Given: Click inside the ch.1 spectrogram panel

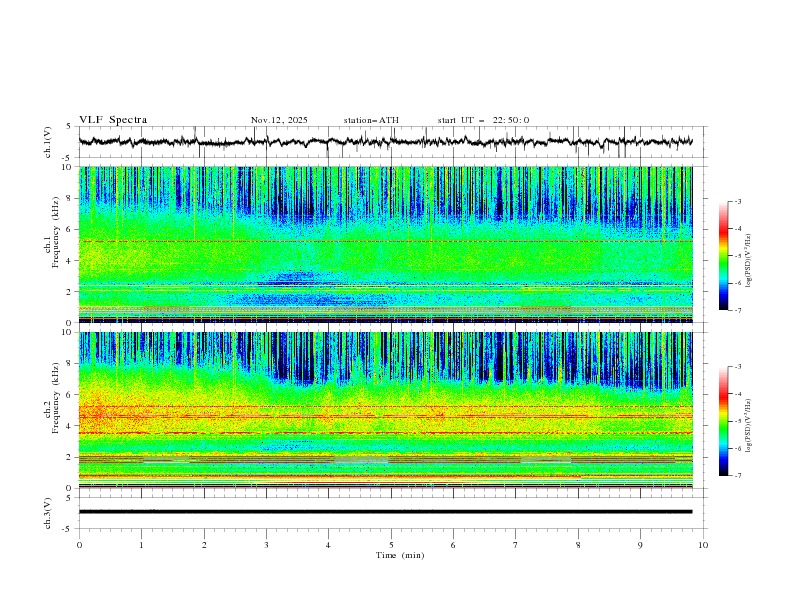Looking at the screenshot, I should [385, 244].
